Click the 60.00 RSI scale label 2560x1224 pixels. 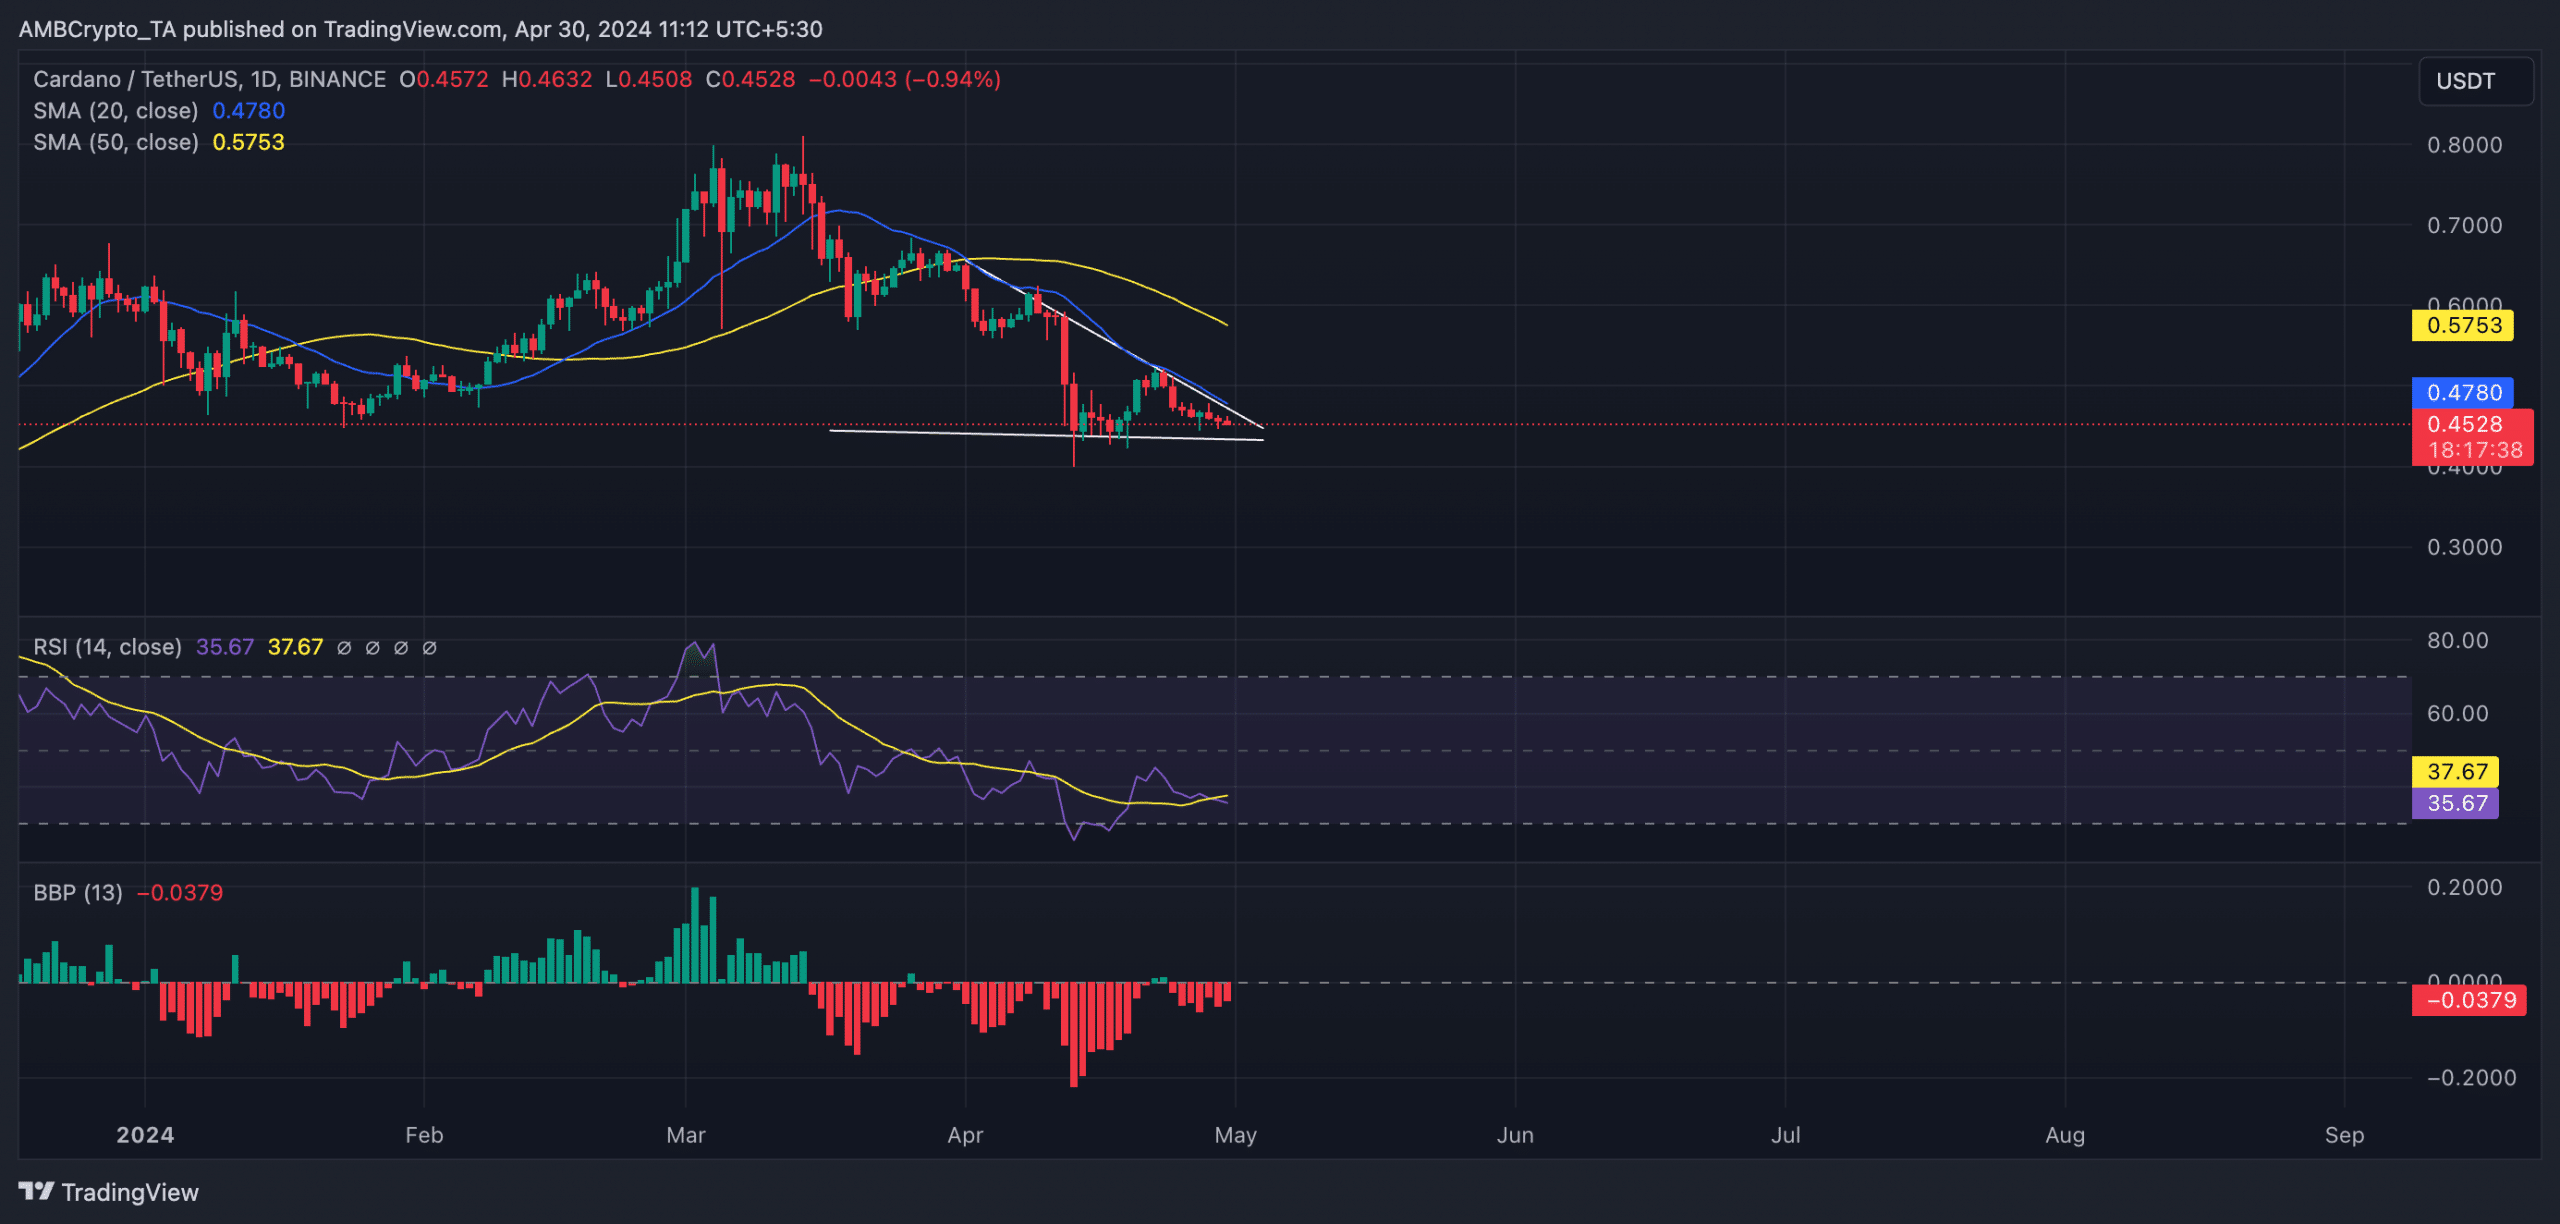pyautogui.click(x=2458, y=713)
